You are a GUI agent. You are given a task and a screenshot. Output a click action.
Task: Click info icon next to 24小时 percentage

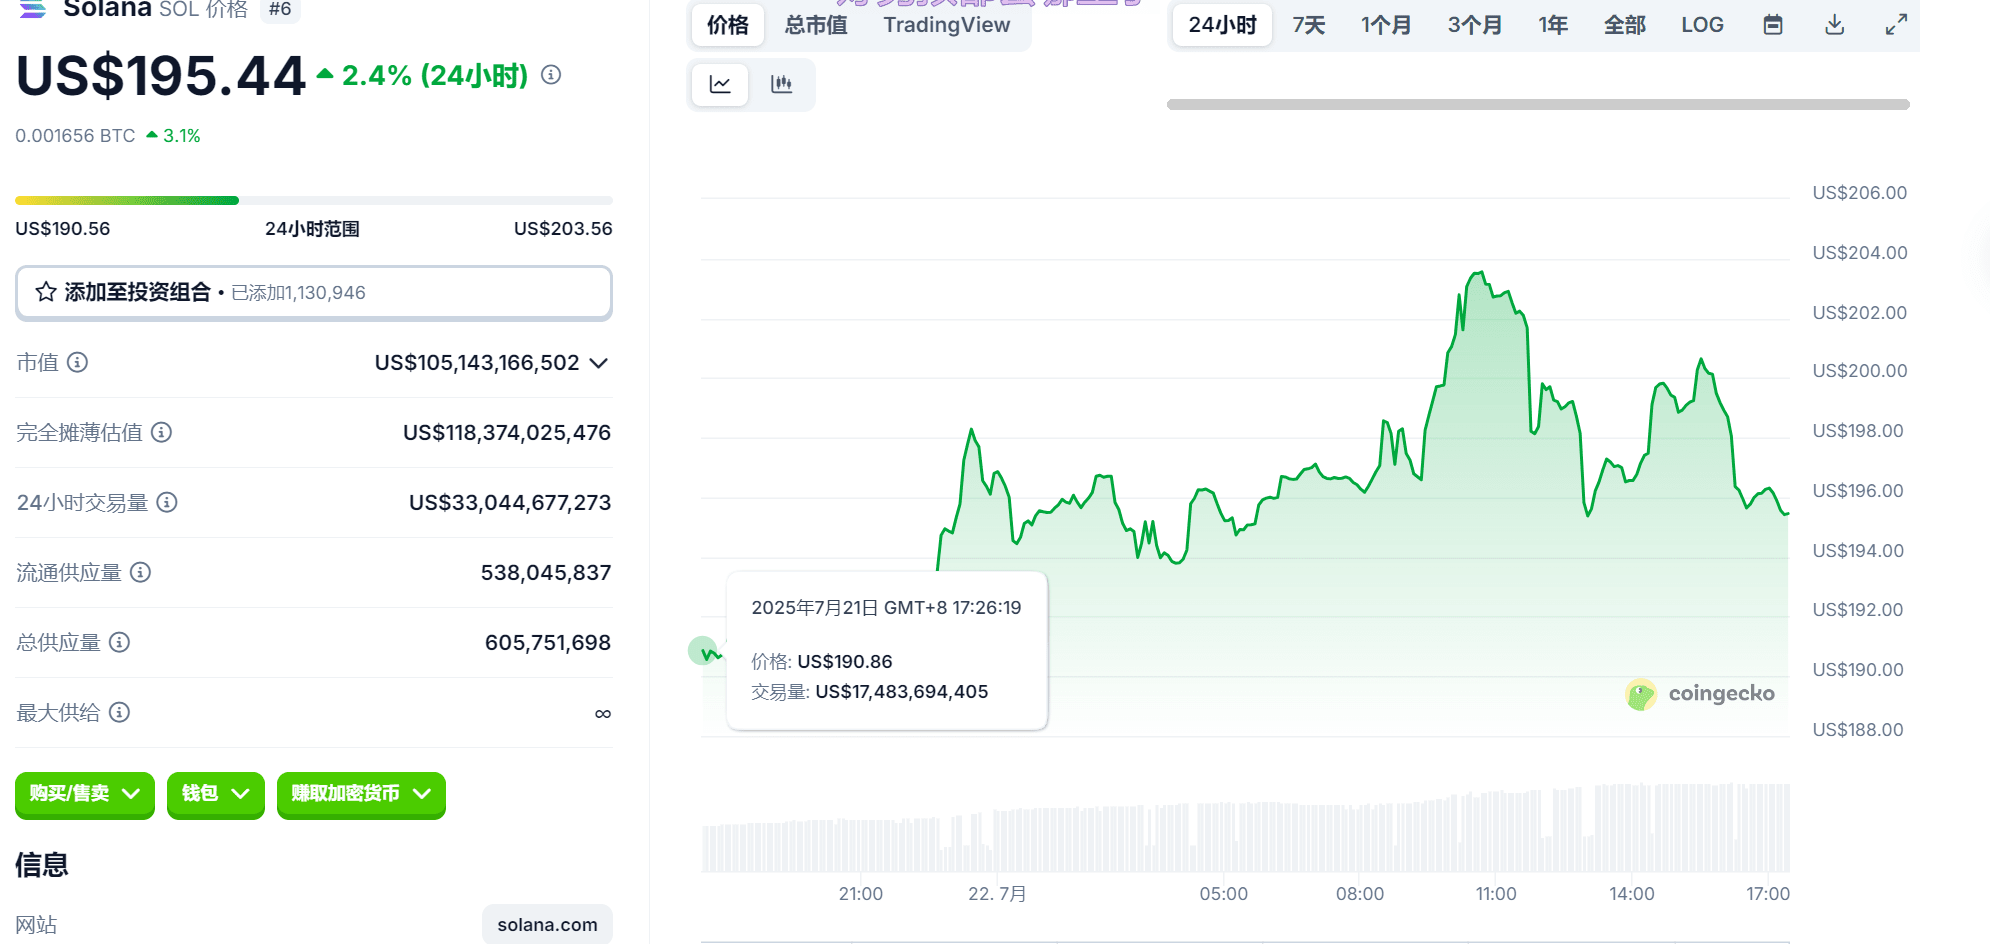(551, 75)
